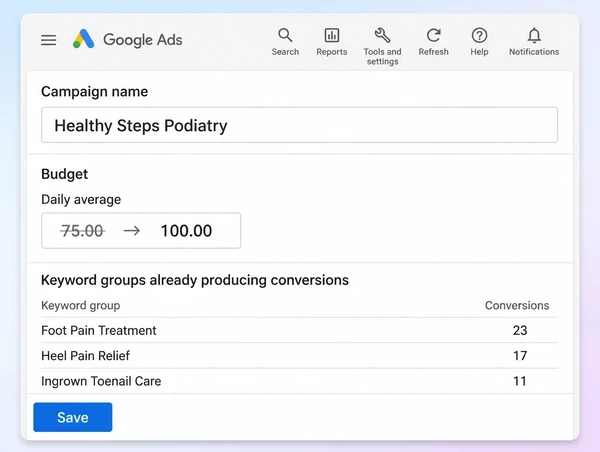This screenshot has height=452, width=600.
Task: Click the Campaign name label
Action: (x=94, y=91)
